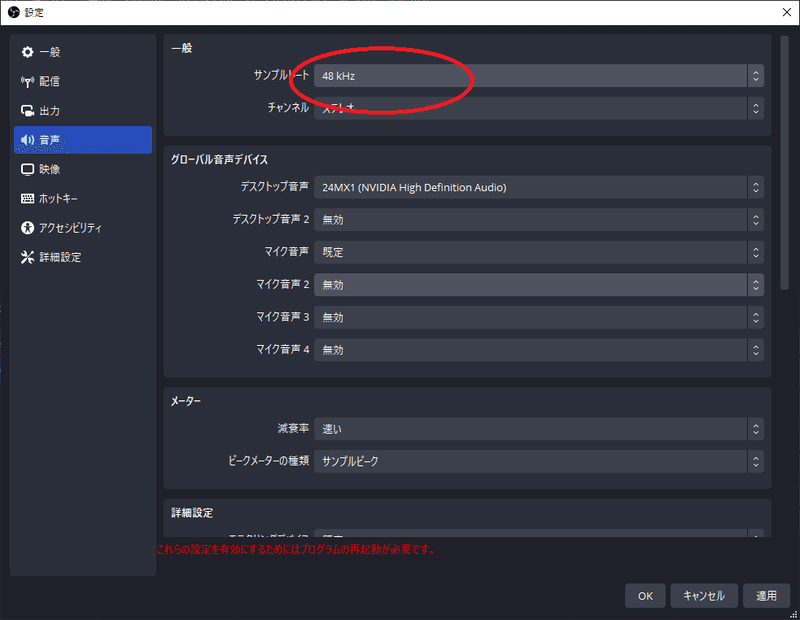800x620 pixels.
Task: Click the サンプルレート label
Action: click(x=281, y=75)
